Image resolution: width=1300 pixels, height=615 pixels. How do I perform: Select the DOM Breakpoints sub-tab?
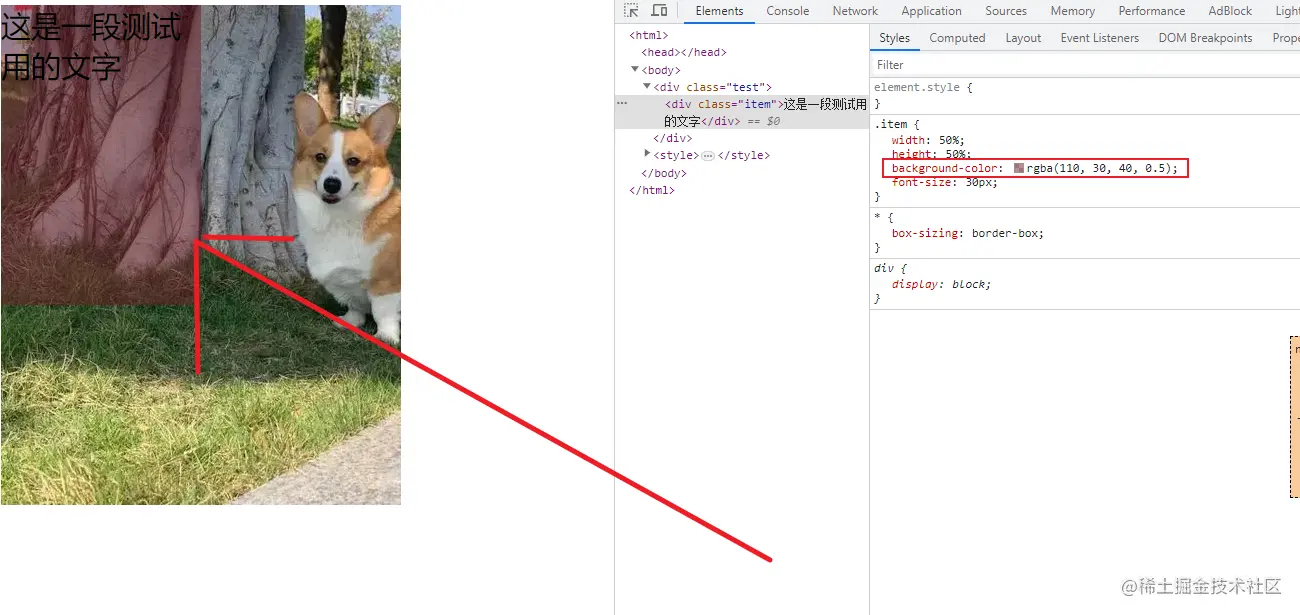coord(1205,38)
